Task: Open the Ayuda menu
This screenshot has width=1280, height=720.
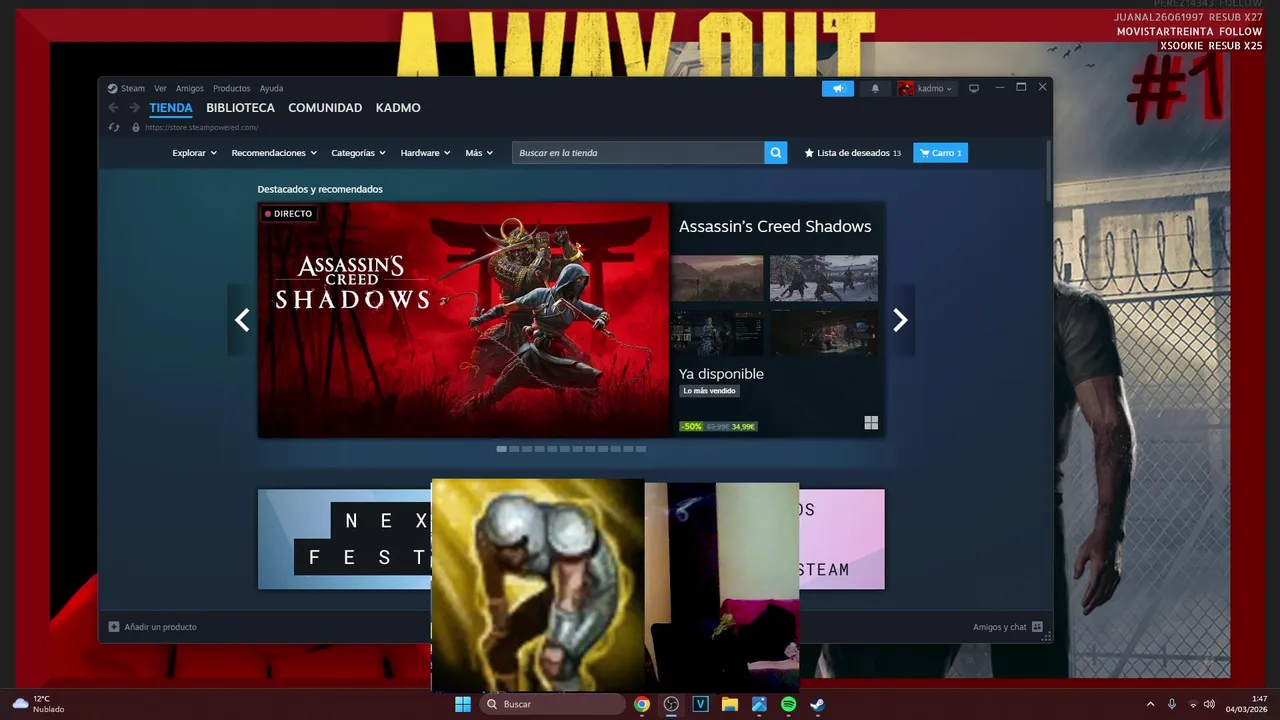Action: click(x=271, y=88)
